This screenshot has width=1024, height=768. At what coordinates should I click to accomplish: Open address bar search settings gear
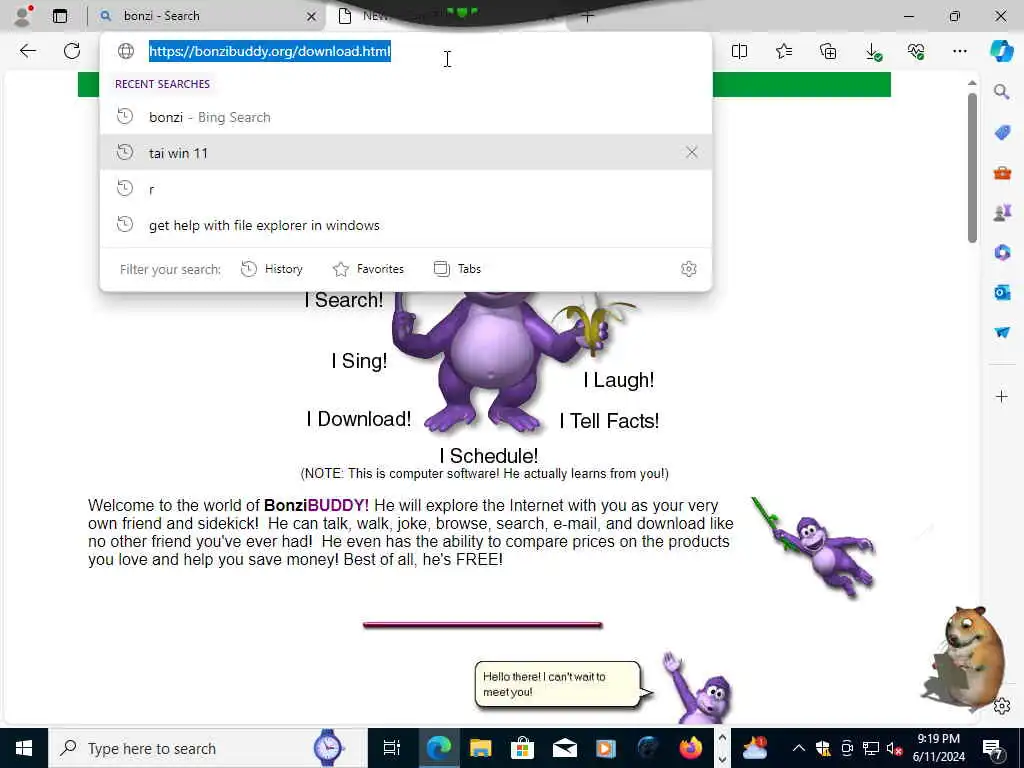pos(688,269)
